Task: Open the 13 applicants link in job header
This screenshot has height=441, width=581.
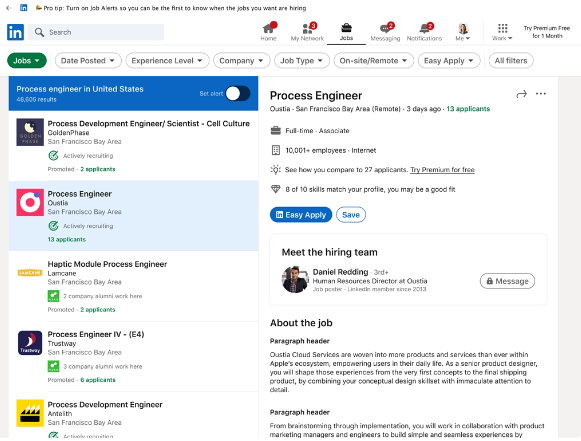Action: (468, 109)
